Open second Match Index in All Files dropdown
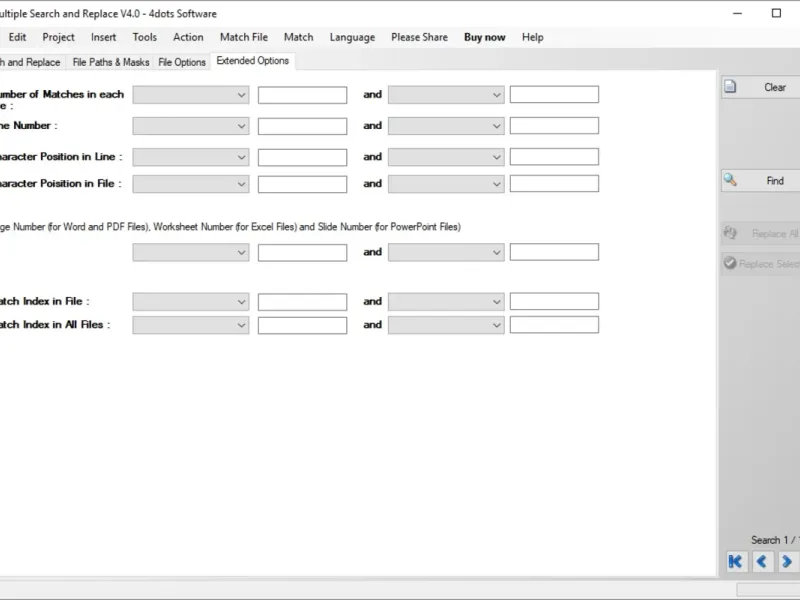Viewport: 800px width, 600px height. pos(446,325)
